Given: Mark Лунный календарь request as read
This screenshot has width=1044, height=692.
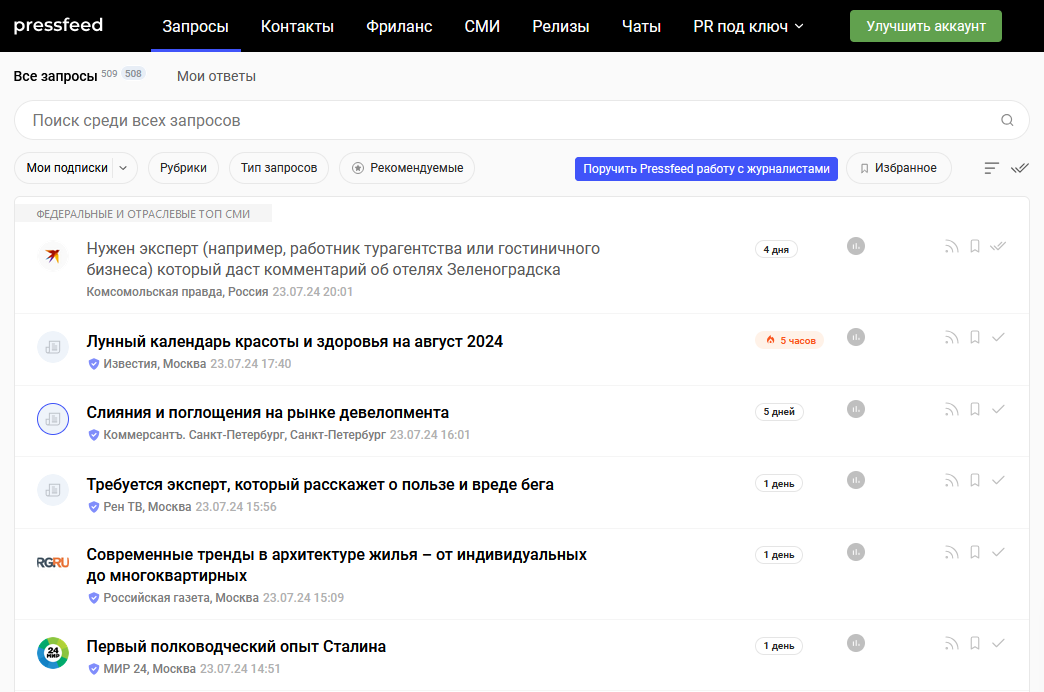Looking at the screenshot, I should [998, 337].
